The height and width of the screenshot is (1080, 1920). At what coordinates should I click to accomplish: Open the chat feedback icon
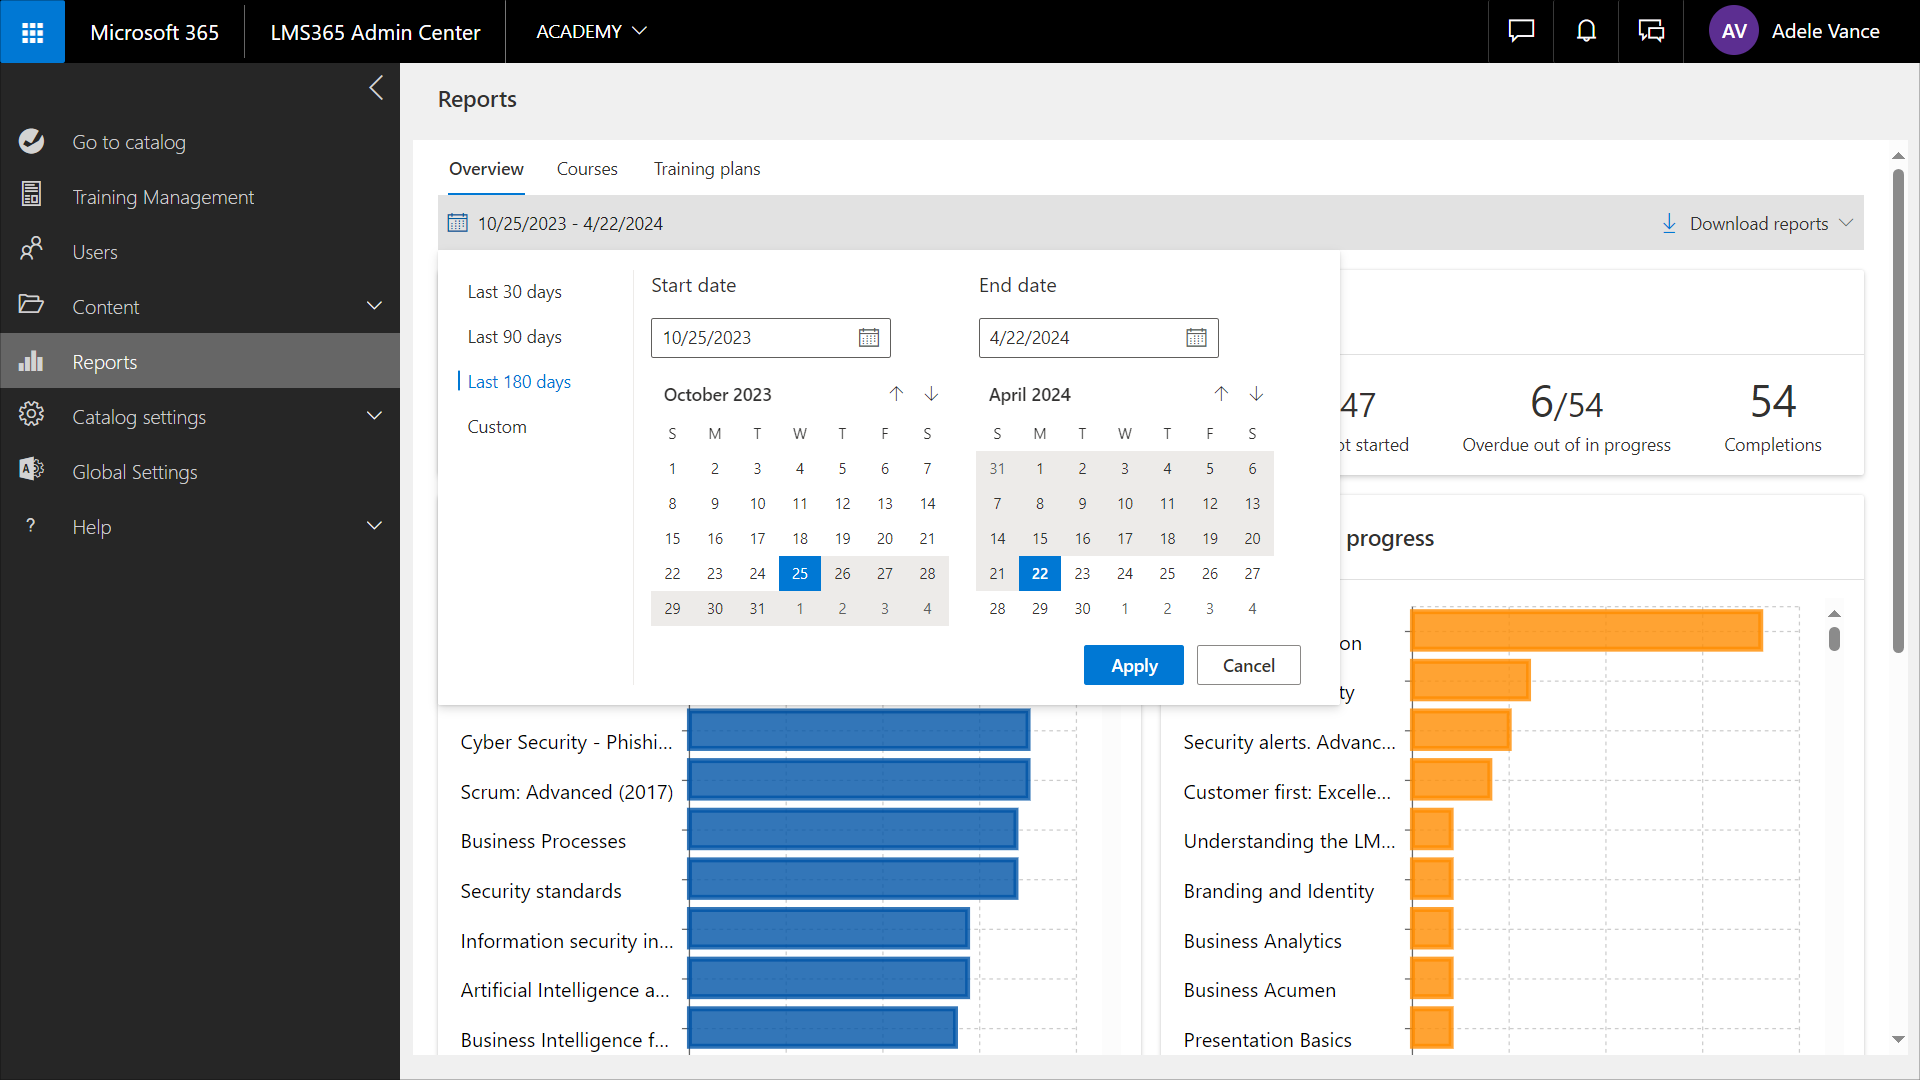click(1521, 32)
